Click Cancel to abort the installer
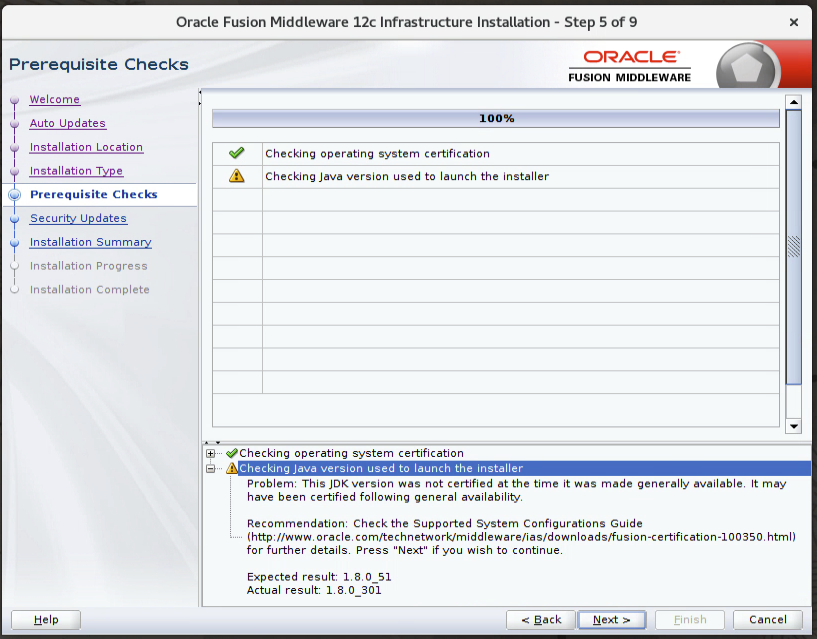 click(768, 620)
